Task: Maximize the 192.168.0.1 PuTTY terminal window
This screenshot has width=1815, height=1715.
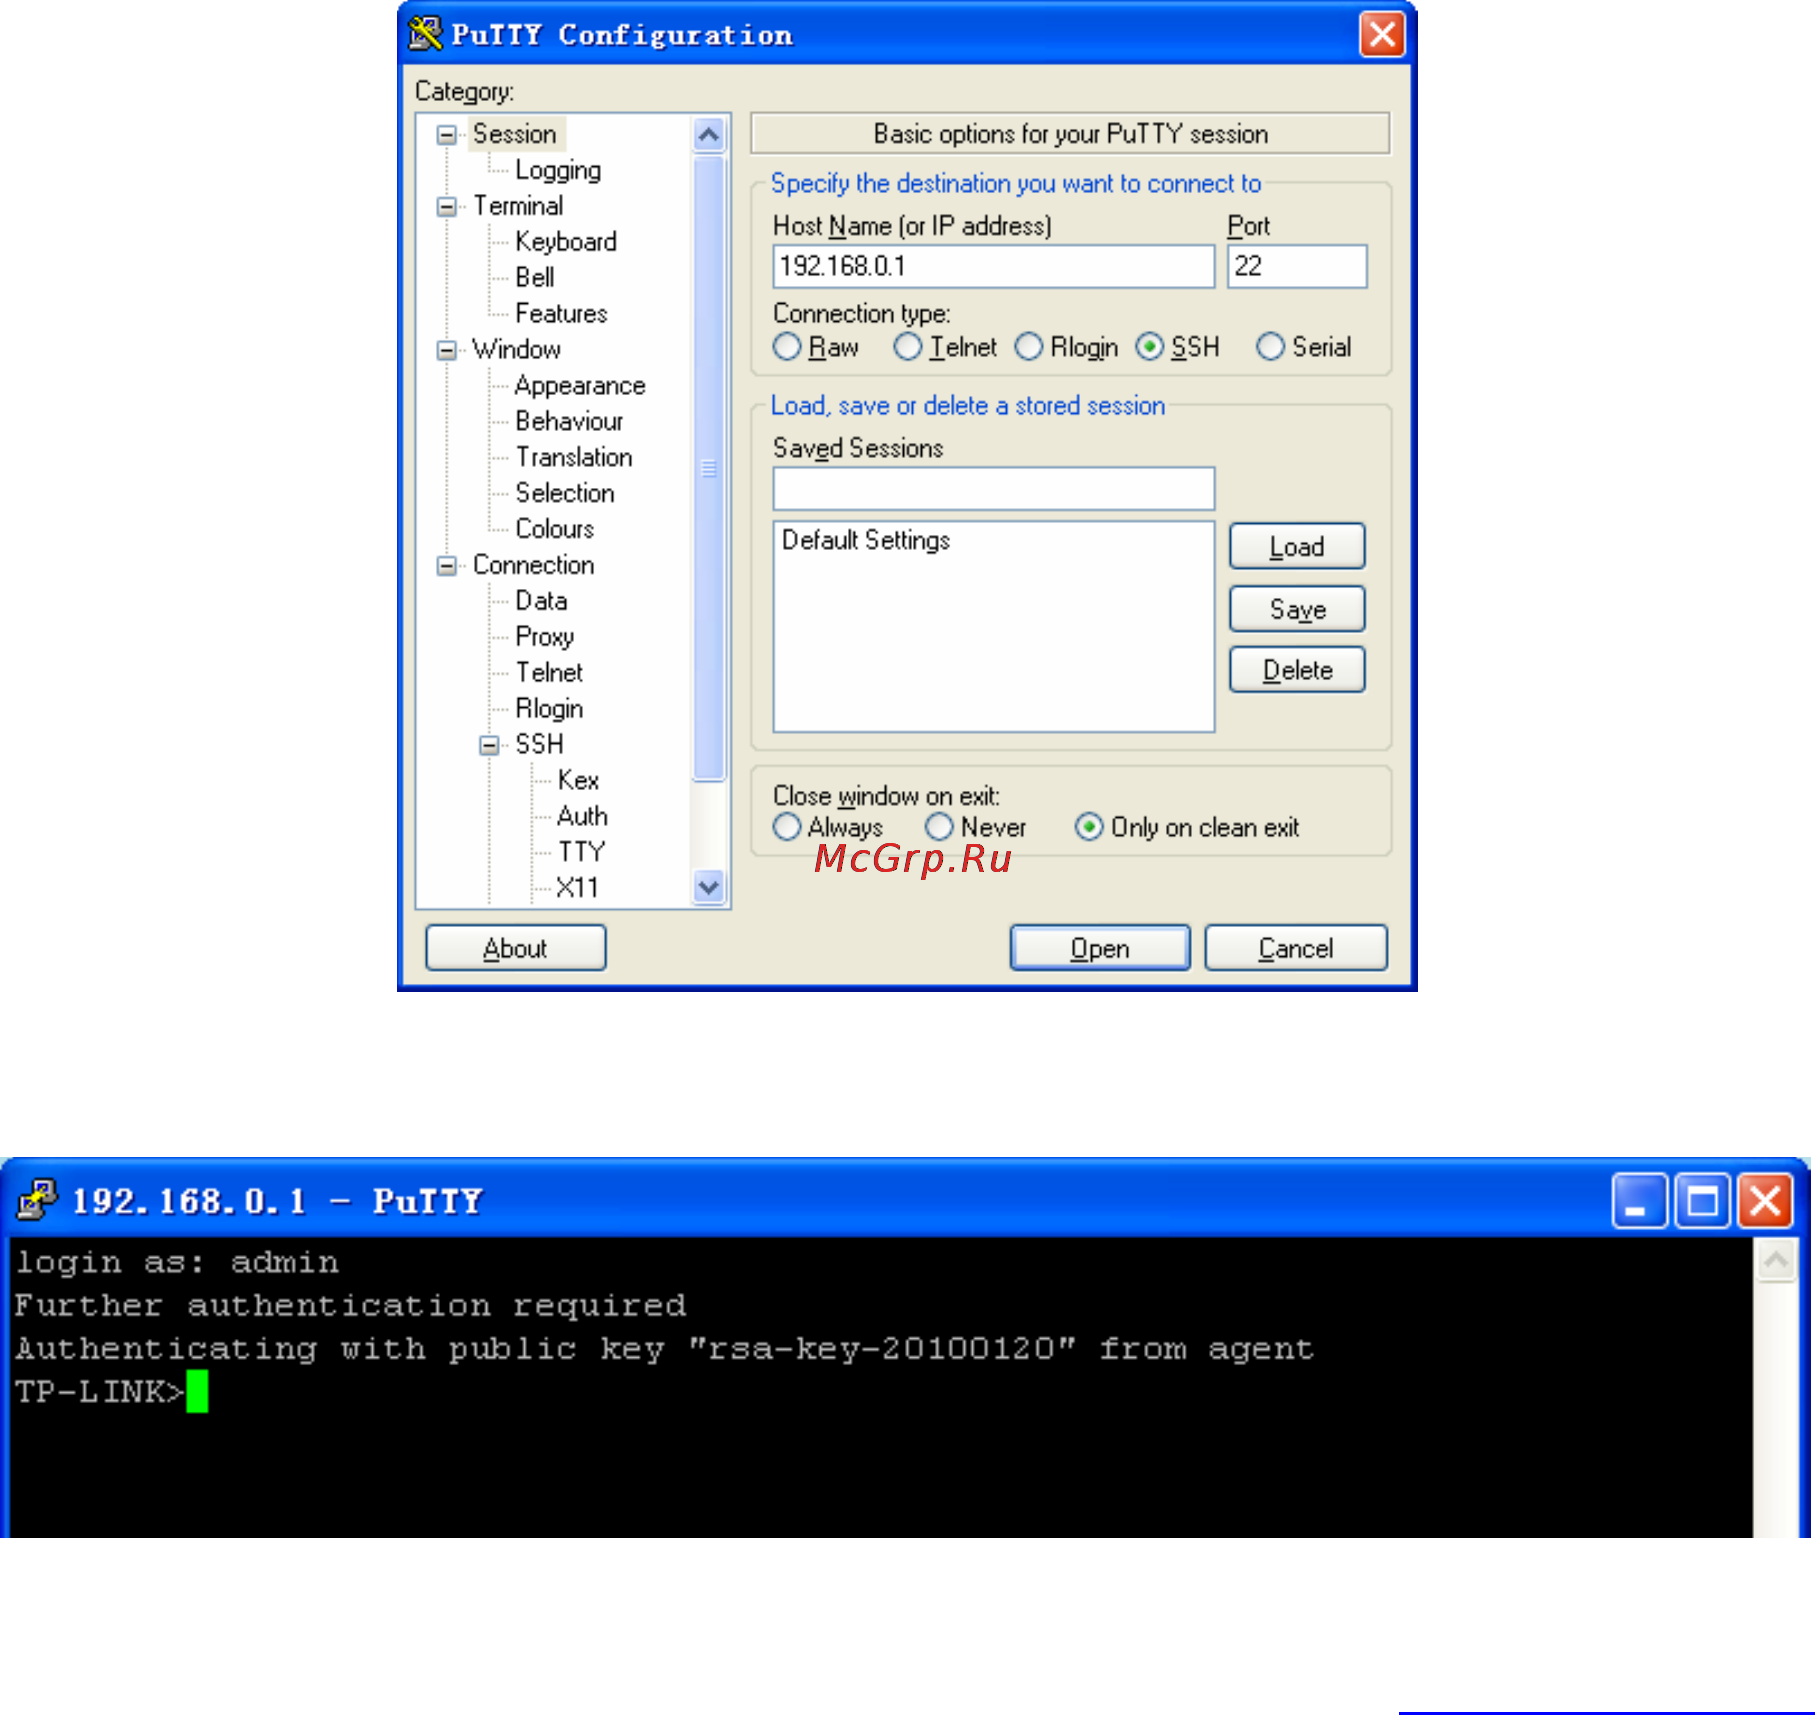Action: coord(1702,1200)
